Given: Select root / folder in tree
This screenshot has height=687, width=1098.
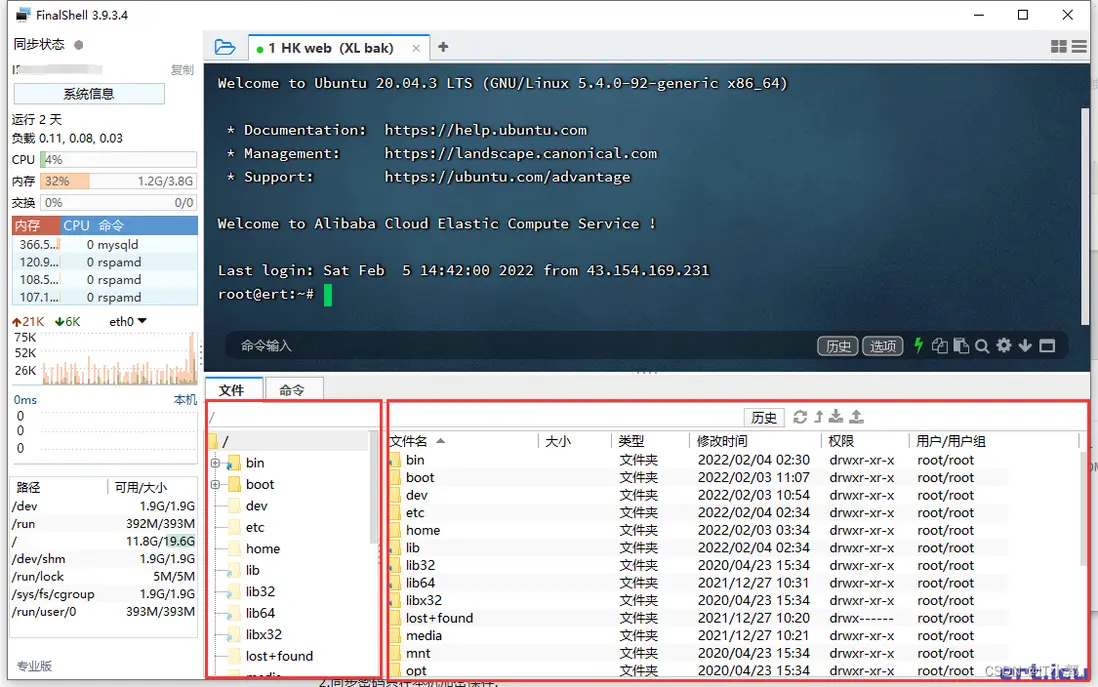Looking at the screenshot, I should pos(225,441).
